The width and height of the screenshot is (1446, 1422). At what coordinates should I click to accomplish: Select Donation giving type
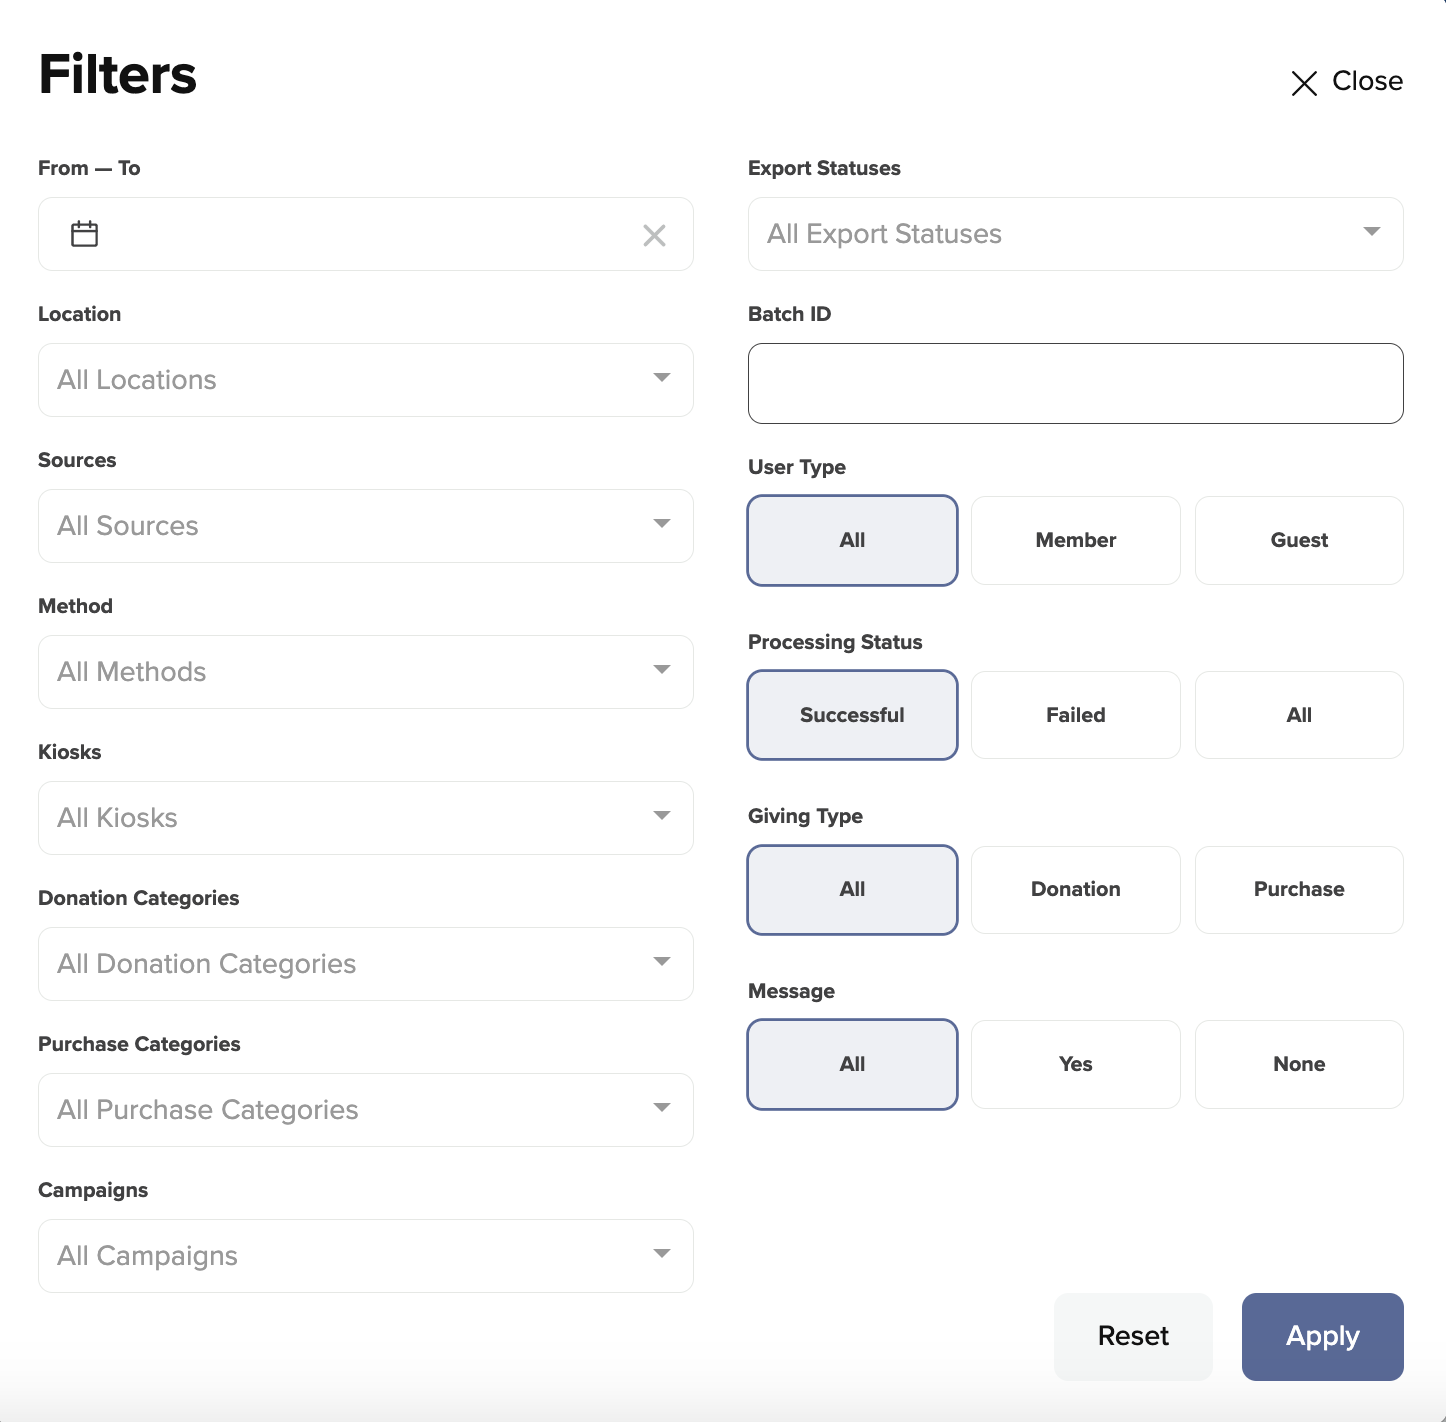click(x=1075, y=889)
